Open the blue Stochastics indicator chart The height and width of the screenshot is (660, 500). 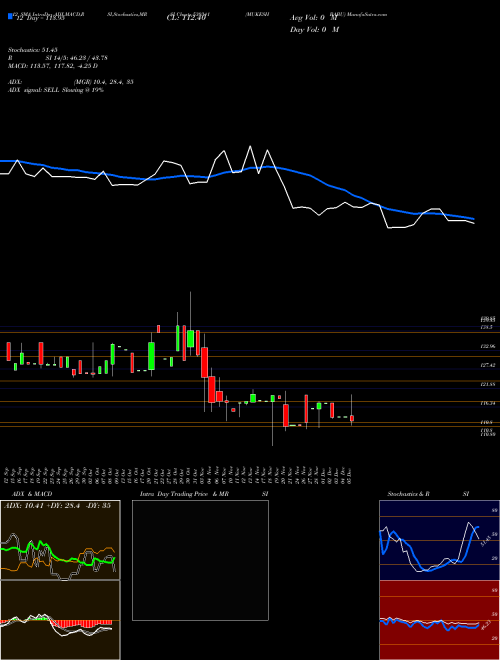tap(439, 540)
